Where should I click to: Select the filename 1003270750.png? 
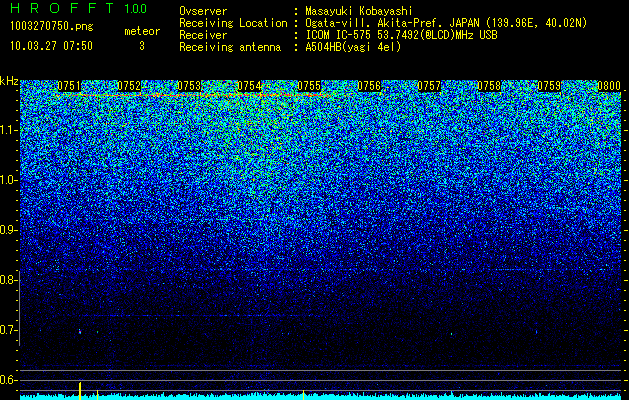point(52,27)
